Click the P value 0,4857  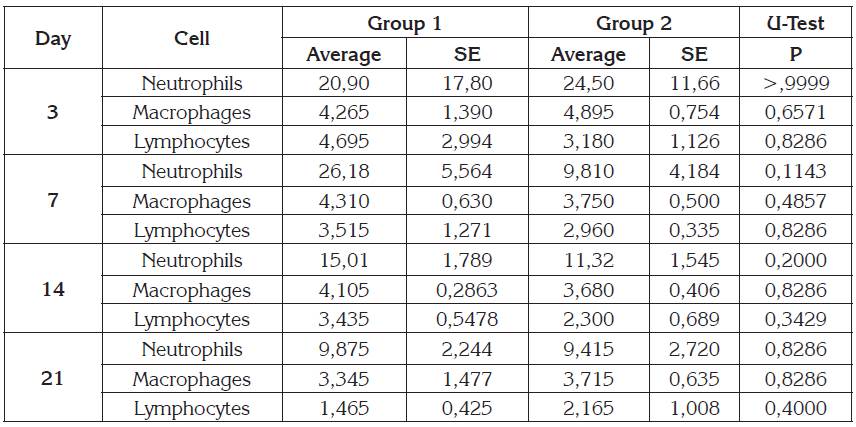click(x=797, y=201)
